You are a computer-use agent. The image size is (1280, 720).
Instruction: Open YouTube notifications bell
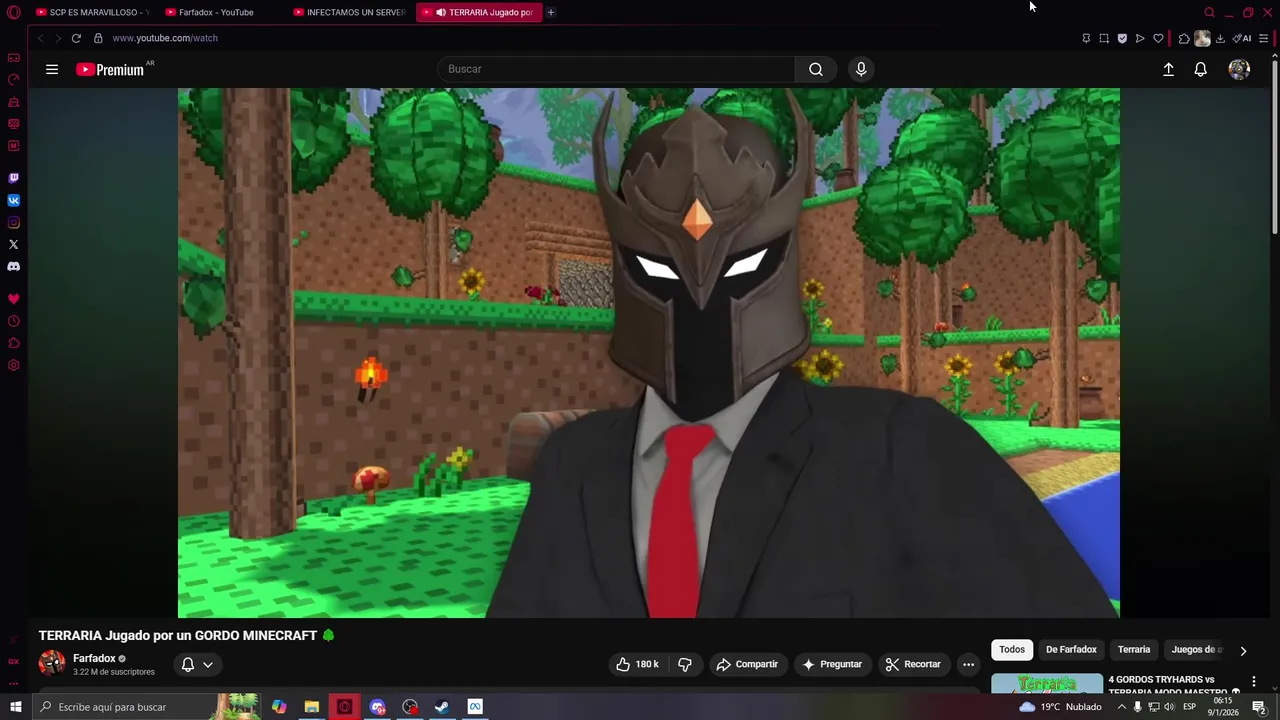(x=1201, y=69)
